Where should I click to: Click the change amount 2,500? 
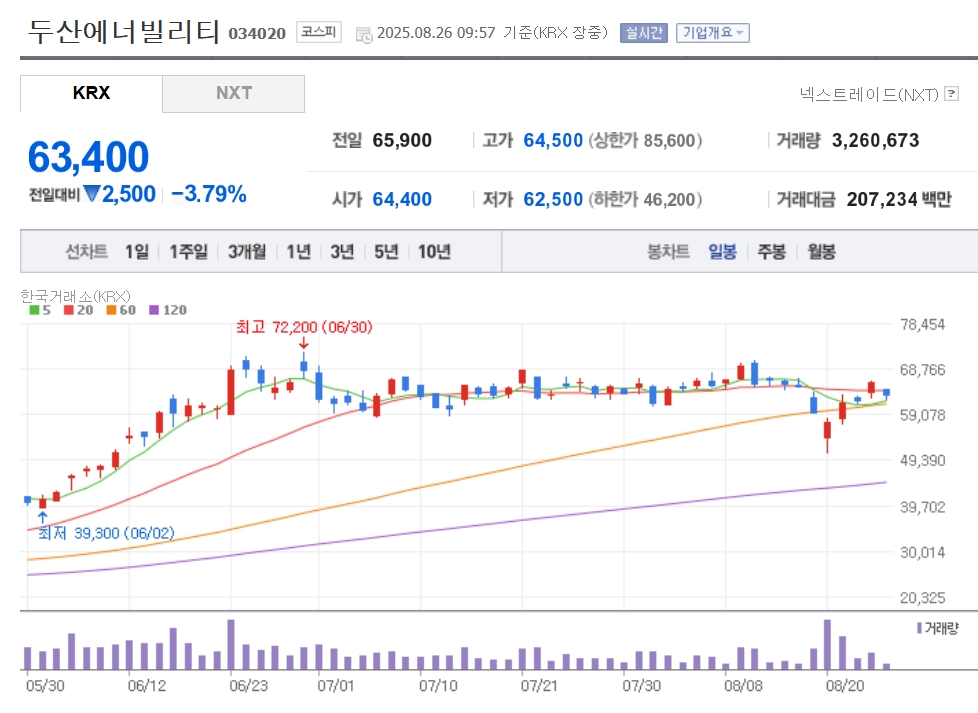(129, 194)
